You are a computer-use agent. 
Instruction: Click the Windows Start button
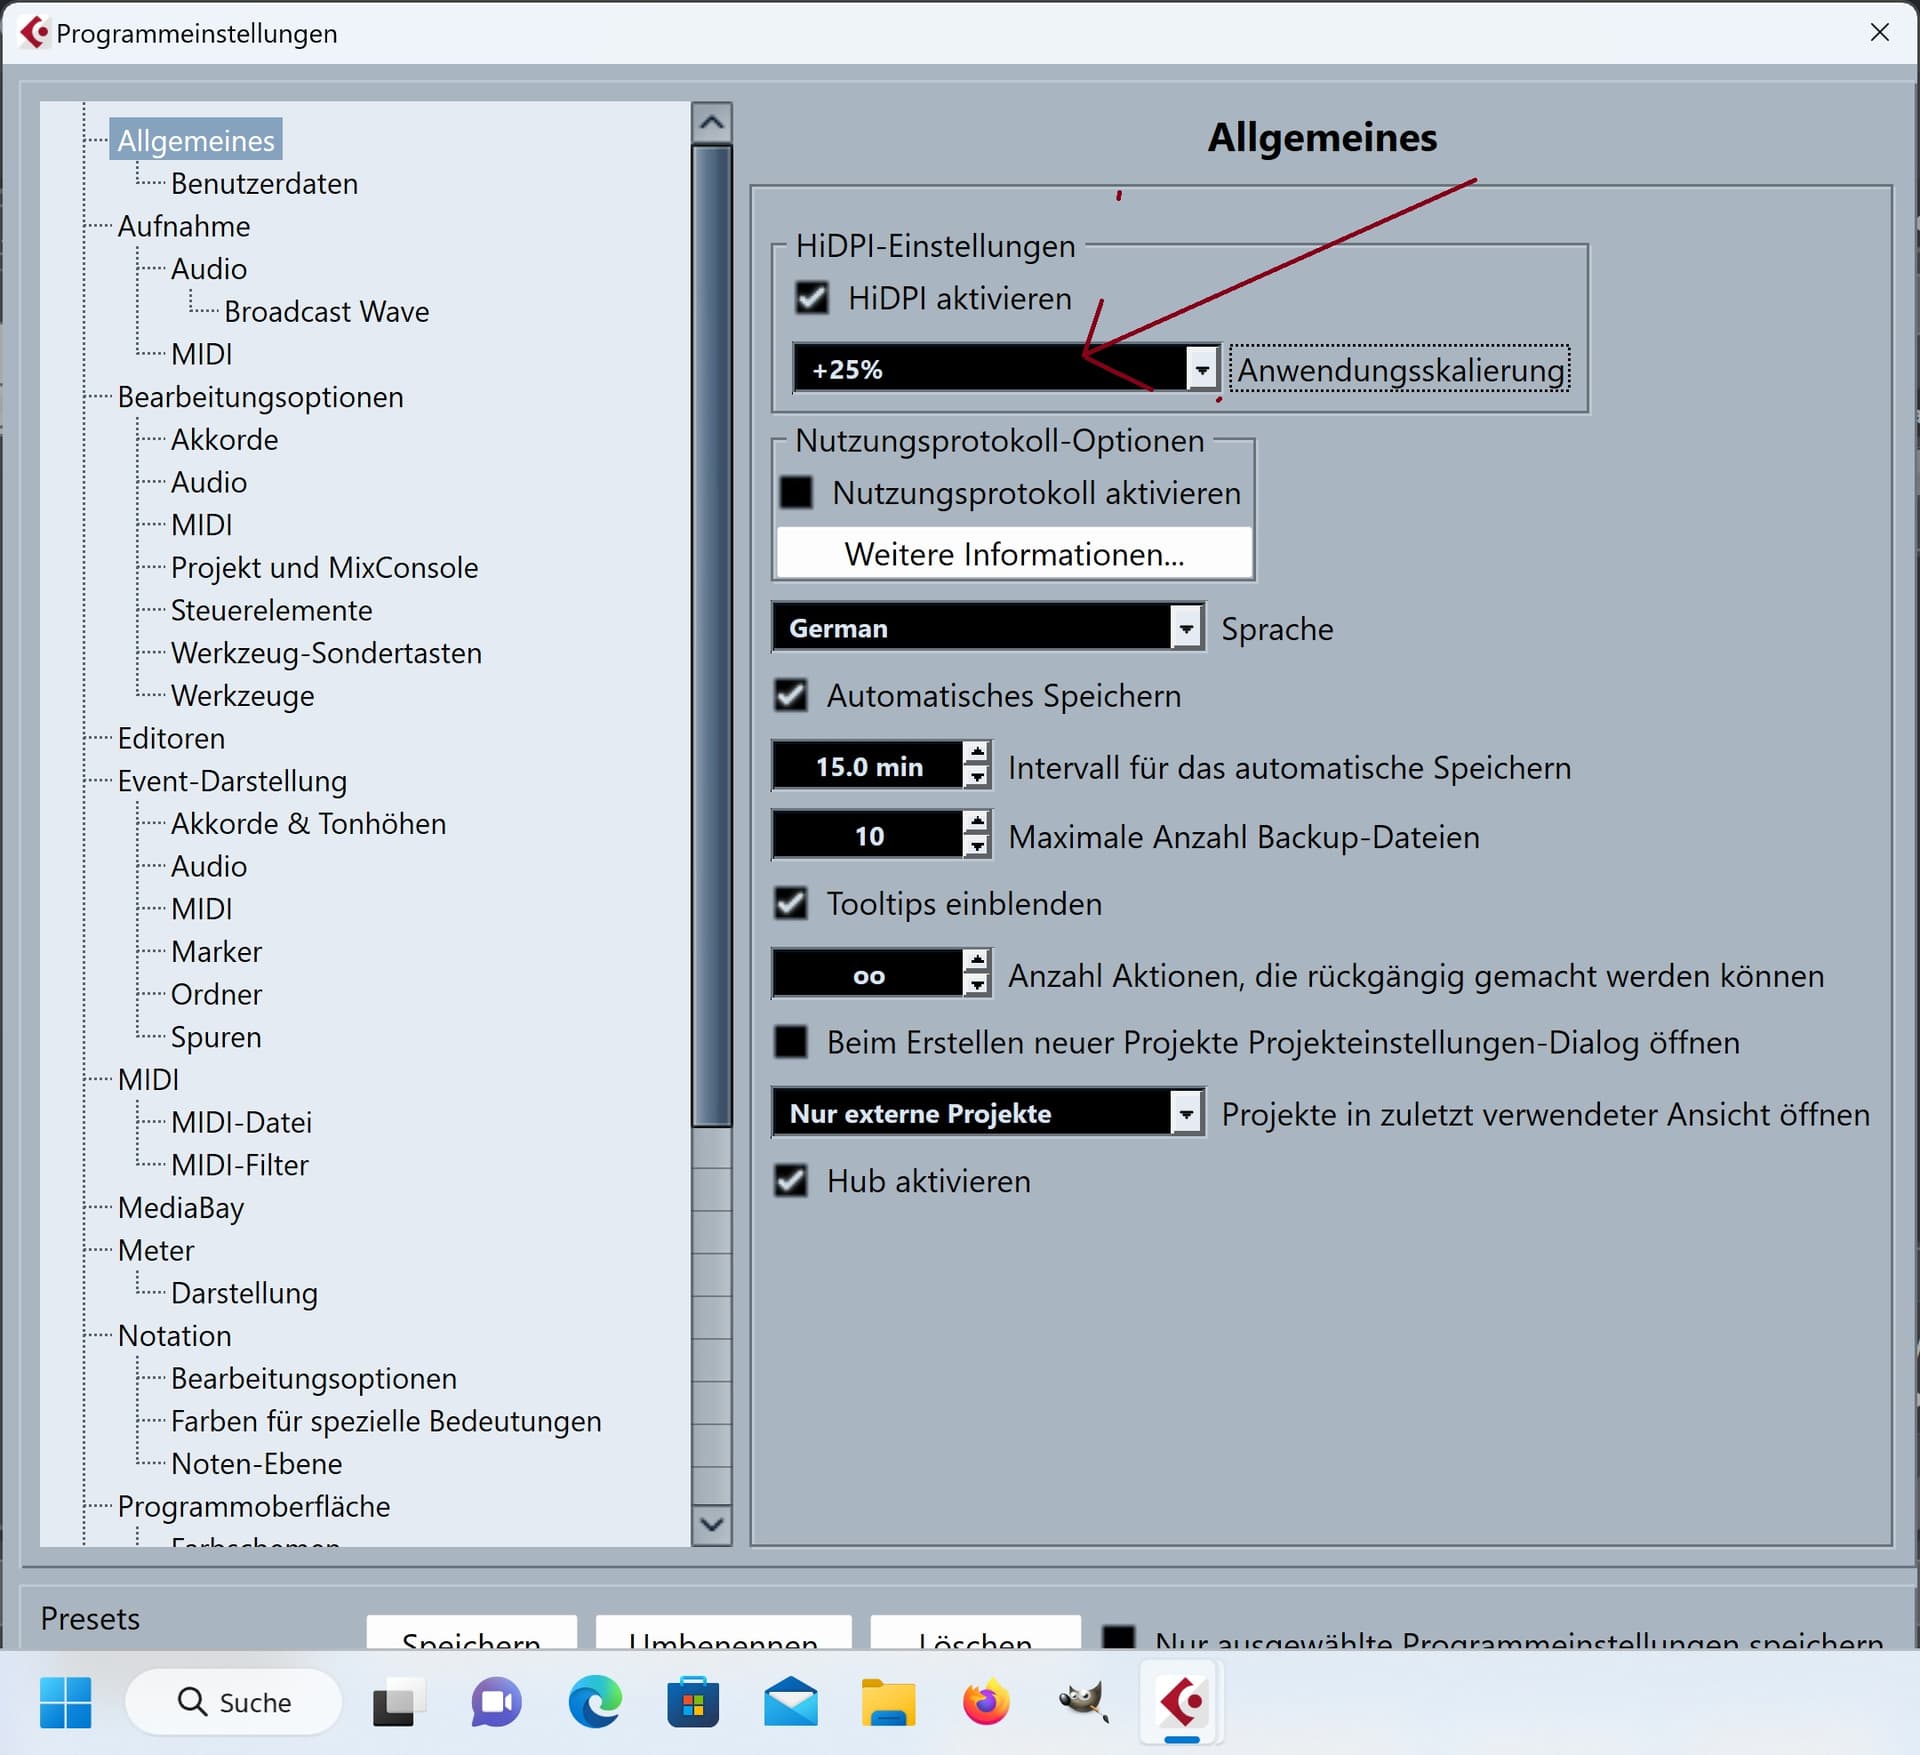tap(66, 1702)
